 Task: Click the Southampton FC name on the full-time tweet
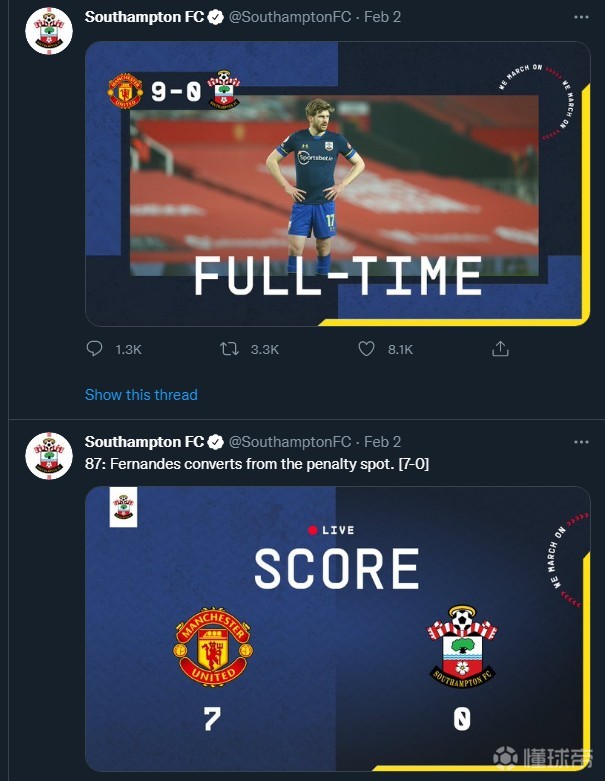pos(144,18)
